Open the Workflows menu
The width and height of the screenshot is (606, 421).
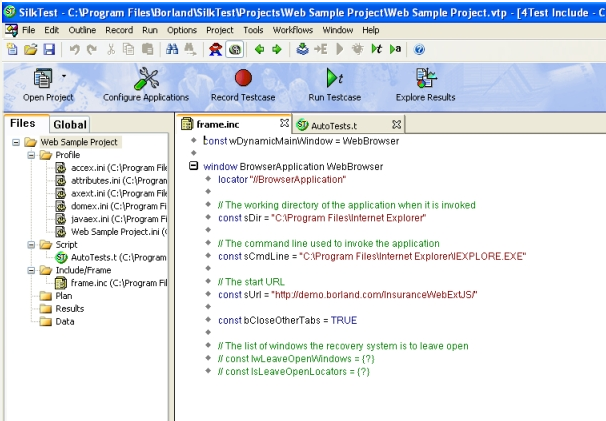293,30
